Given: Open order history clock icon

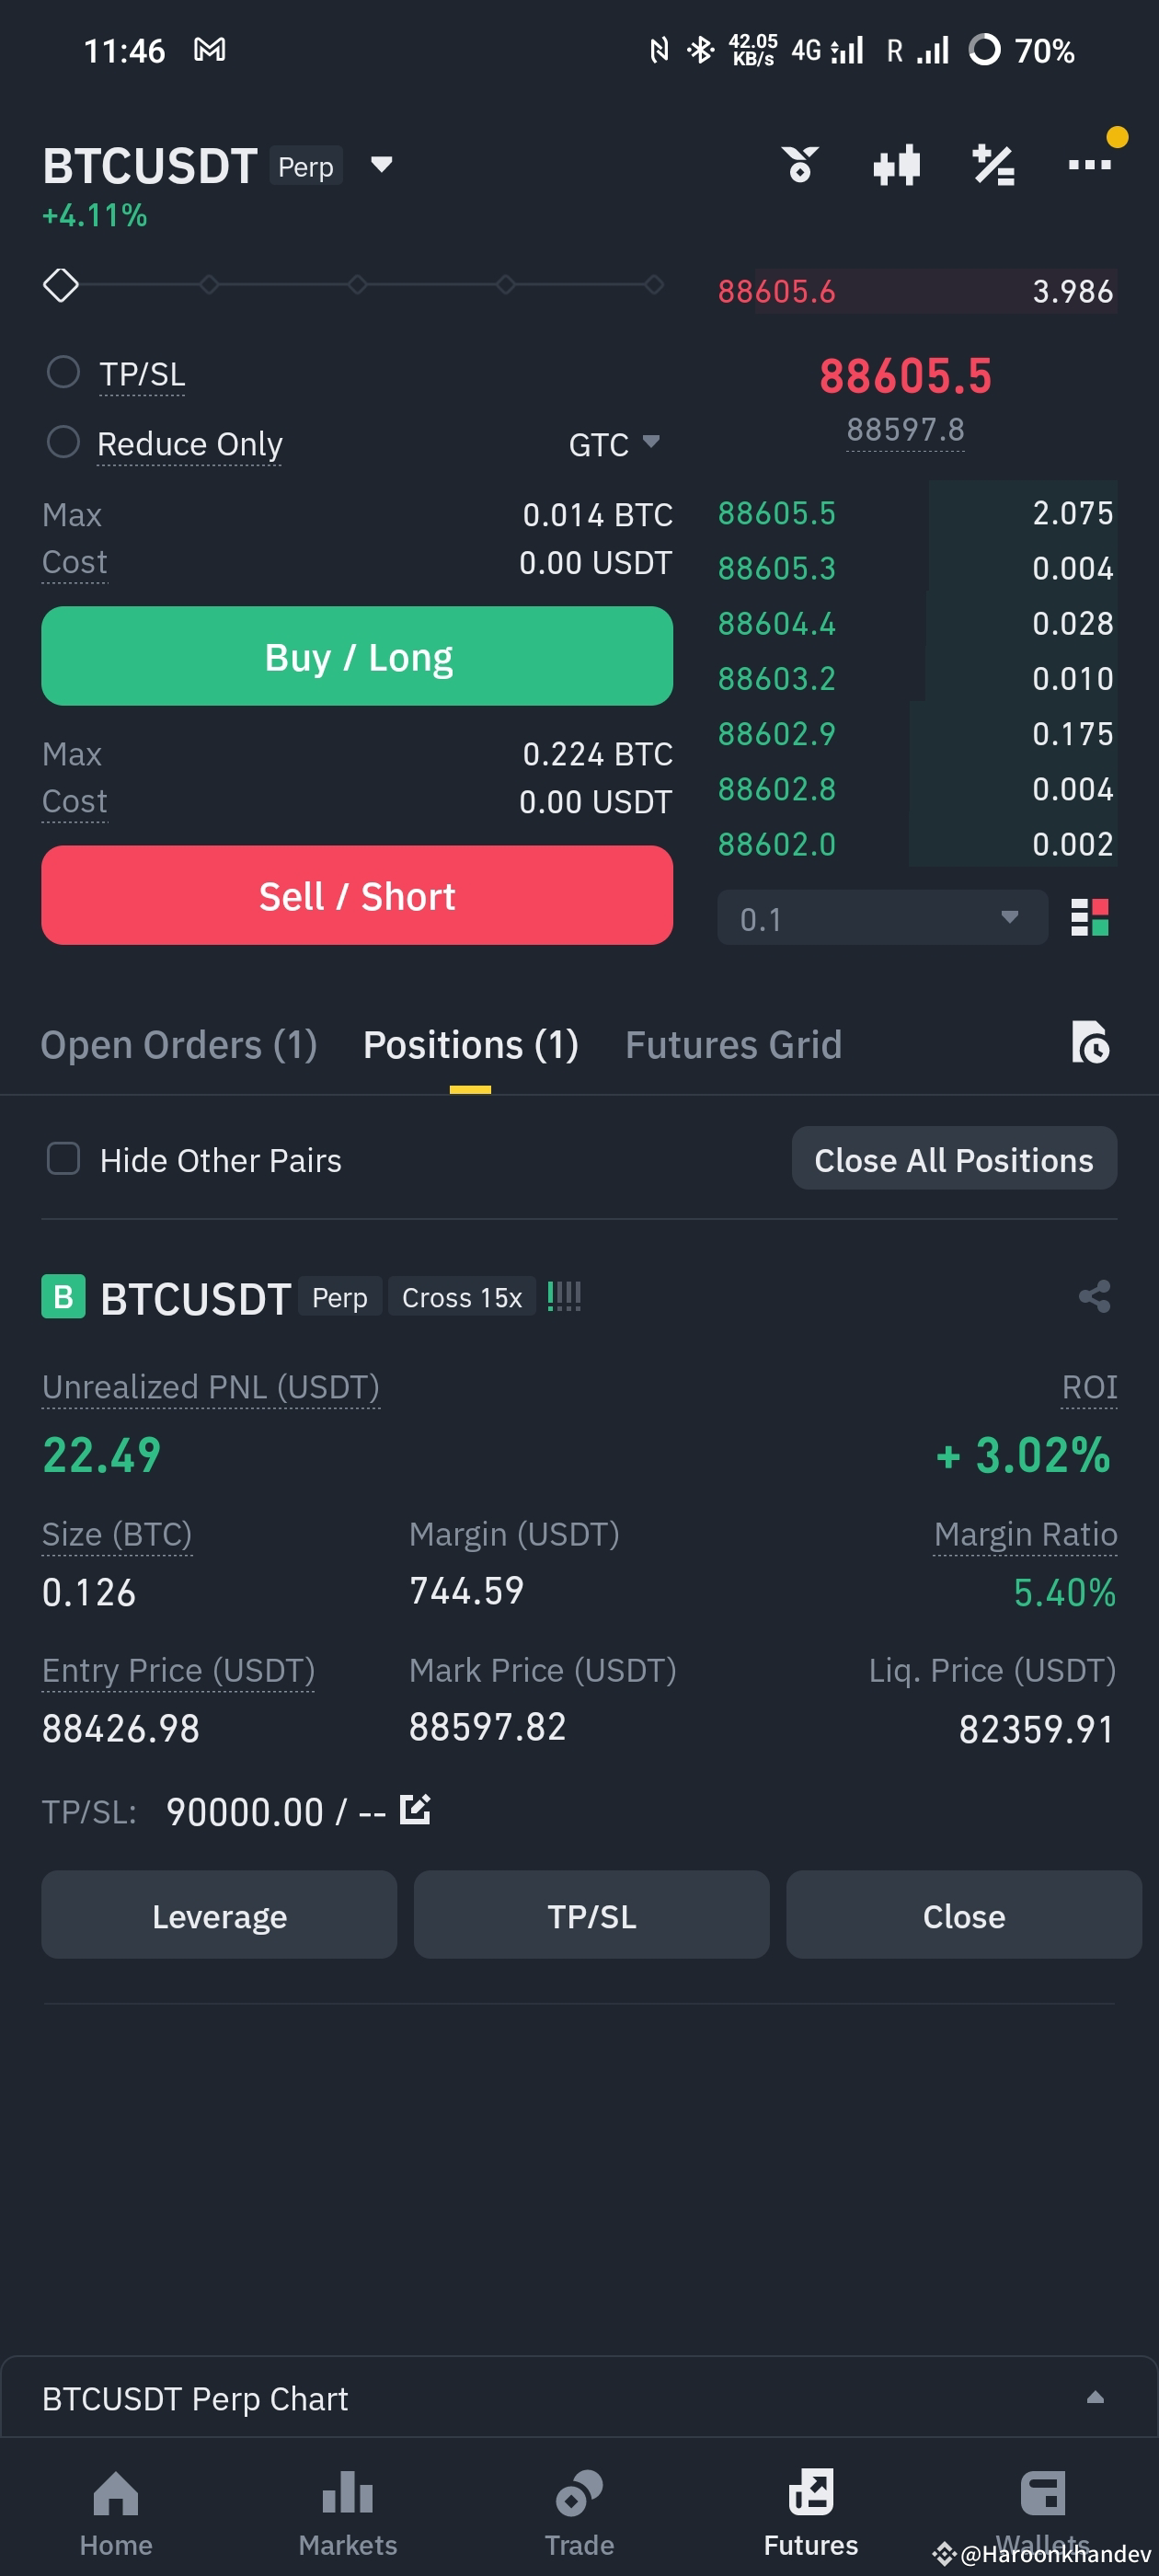Looking at the screenshot, I should [1090, 1042].
